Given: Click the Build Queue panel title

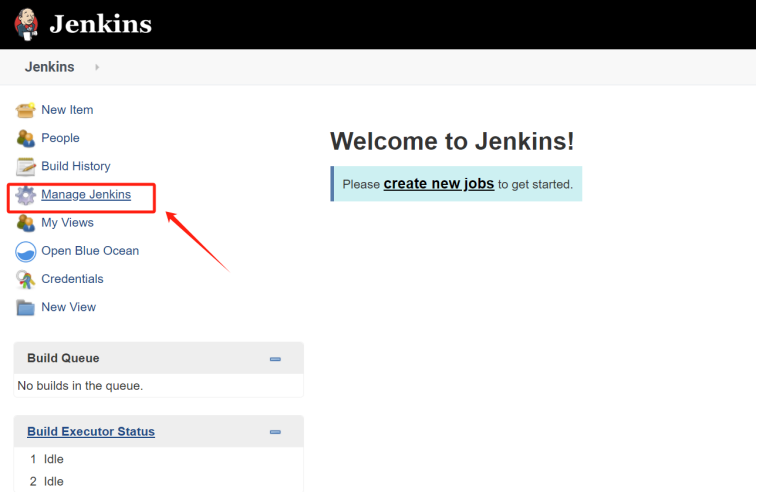Looking at the screenshot, I should (63, 358).
